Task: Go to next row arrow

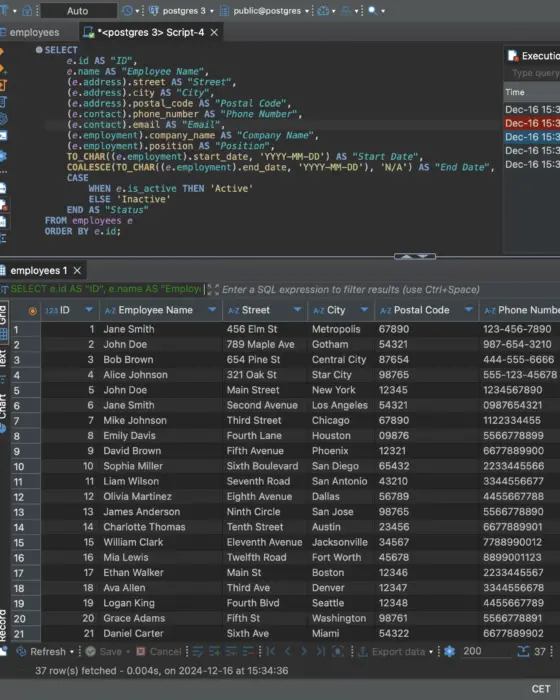Action: click(x=304, y=651)
